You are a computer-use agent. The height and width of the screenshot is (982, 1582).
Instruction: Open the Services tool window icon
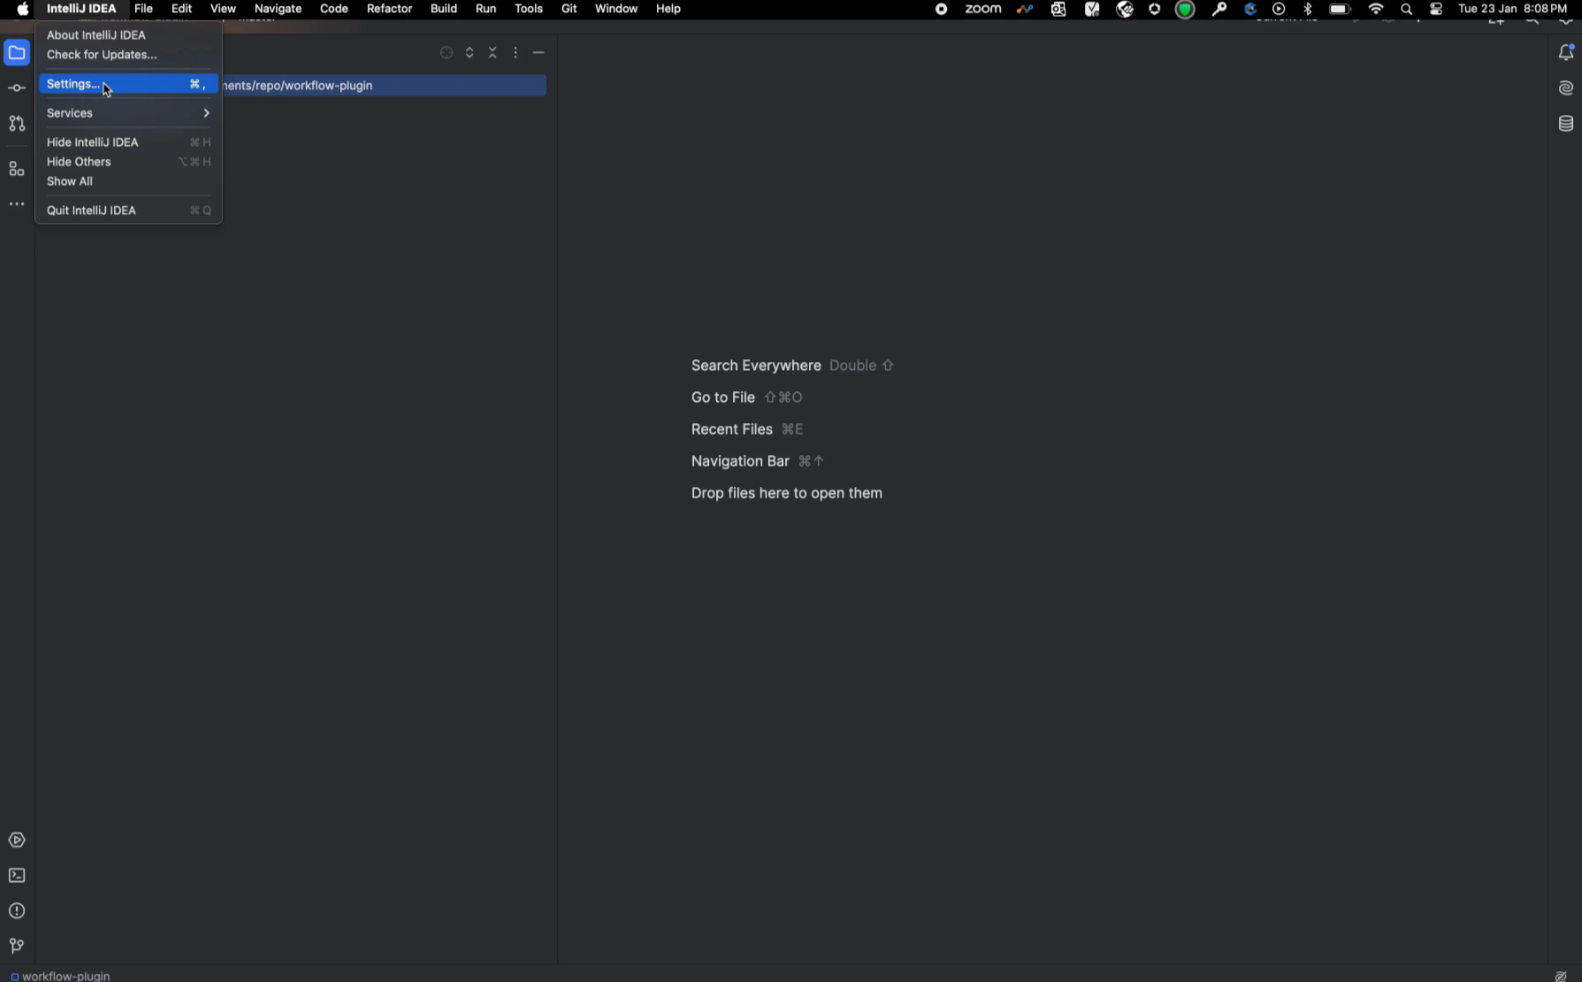17,840
